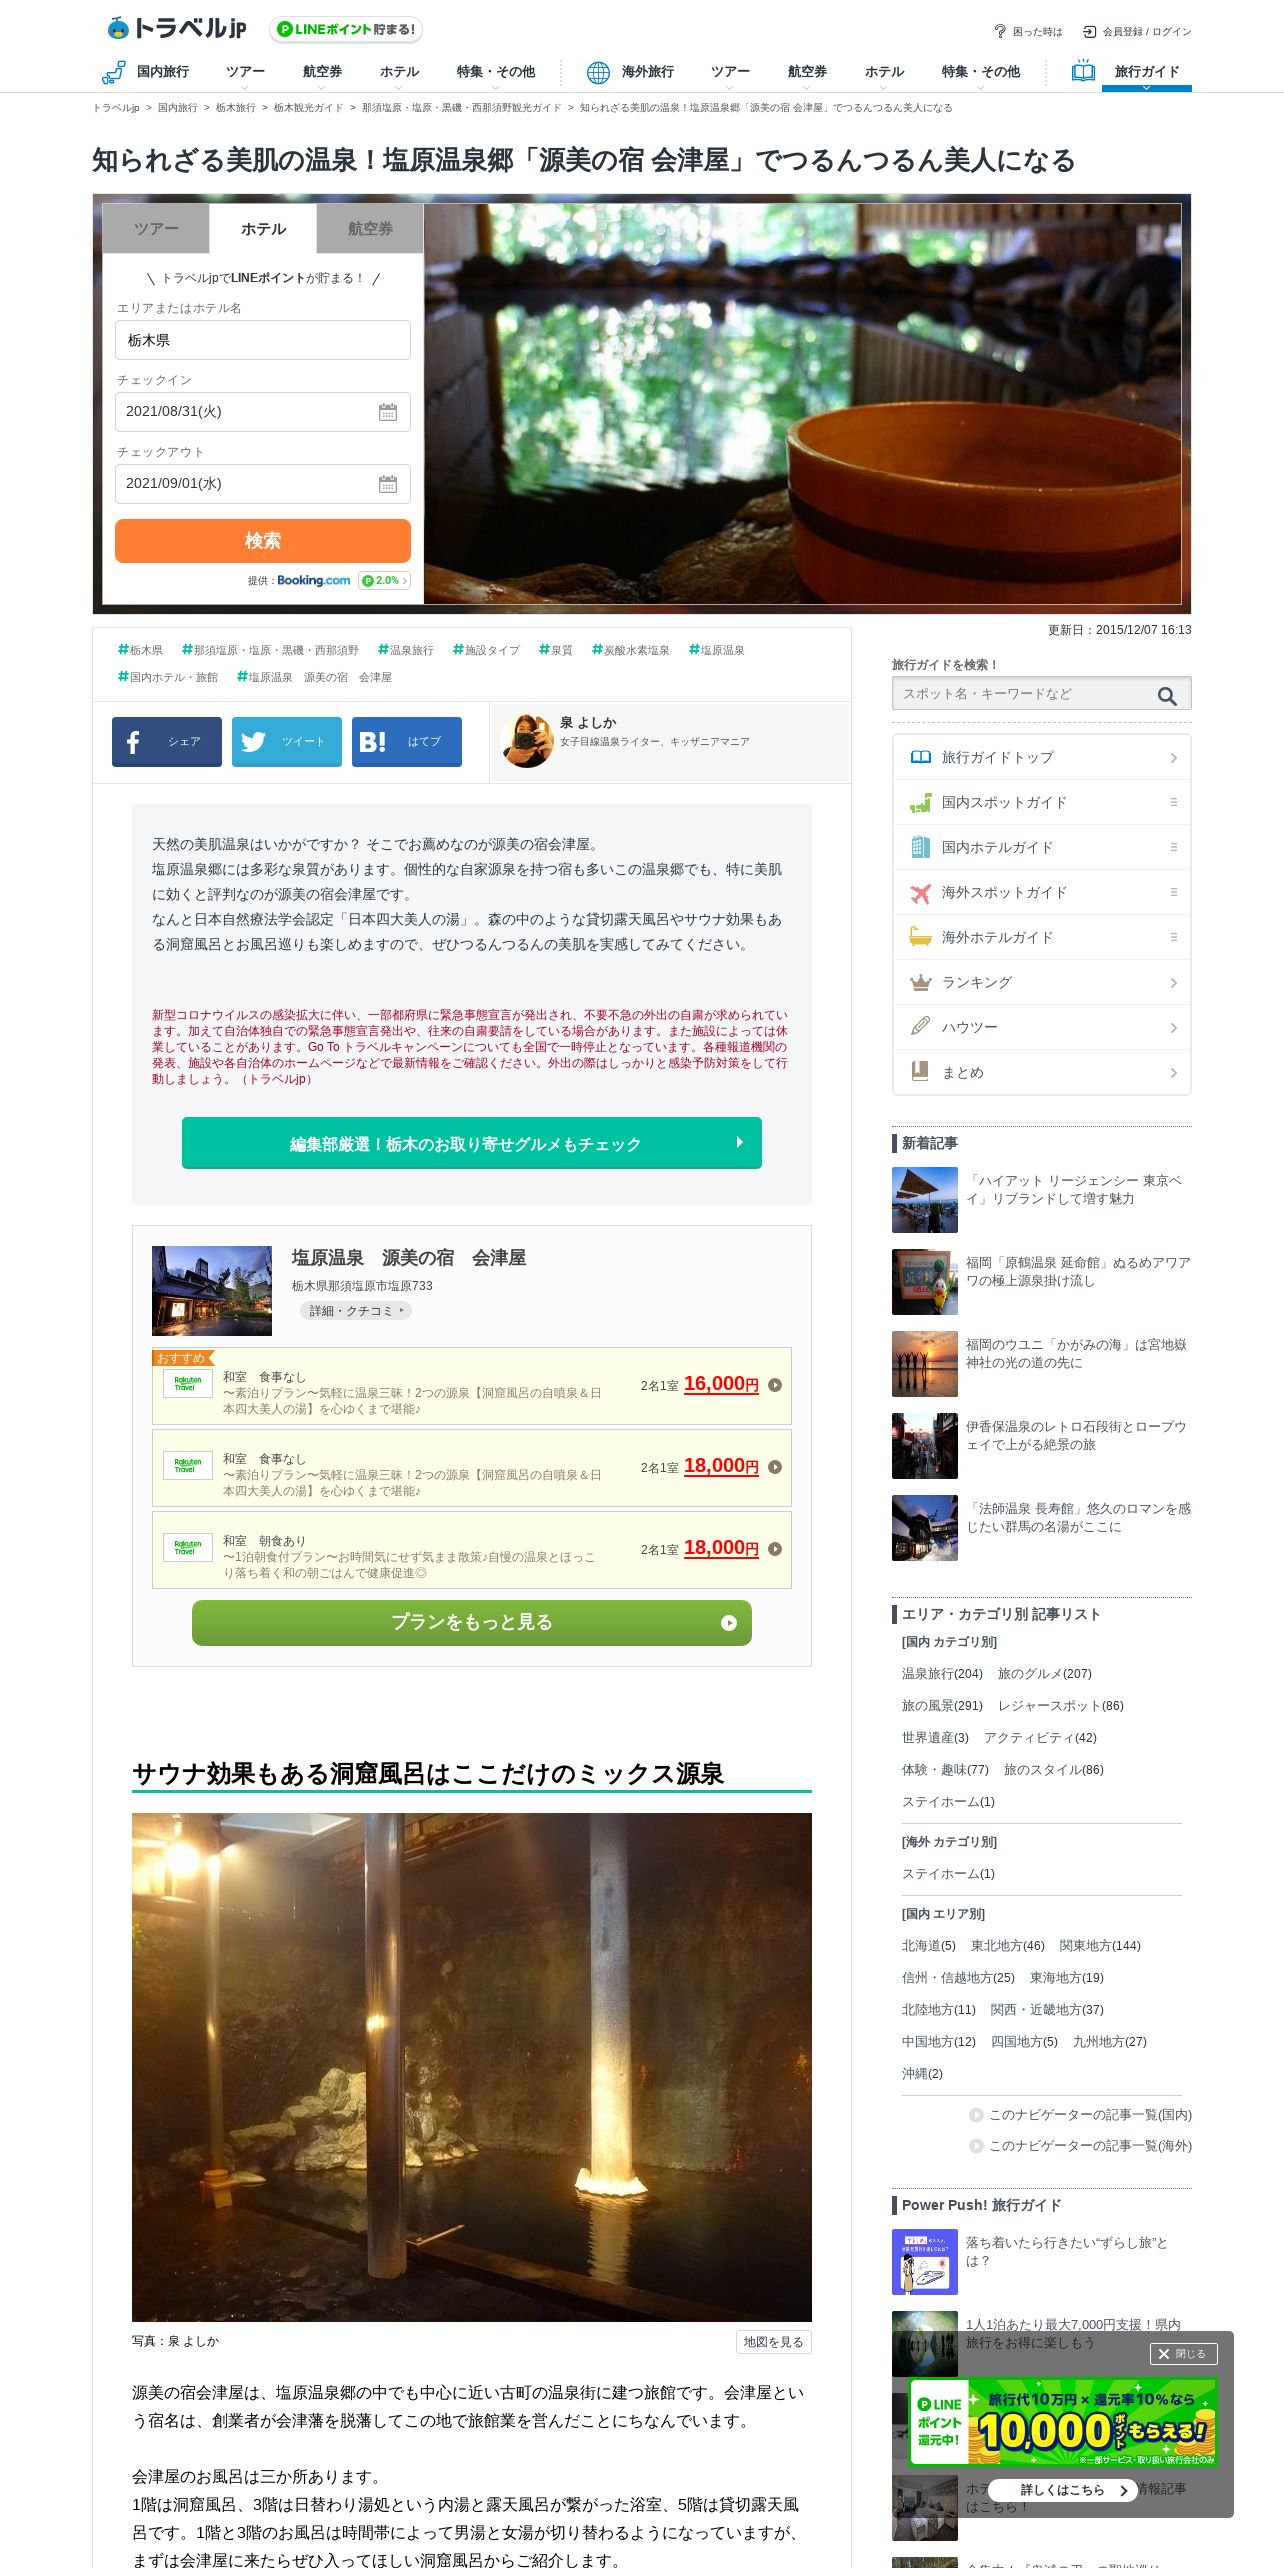Click the orange 検索 button
The height and width of the screenshot is (2568, 1284).
point(263,541)
